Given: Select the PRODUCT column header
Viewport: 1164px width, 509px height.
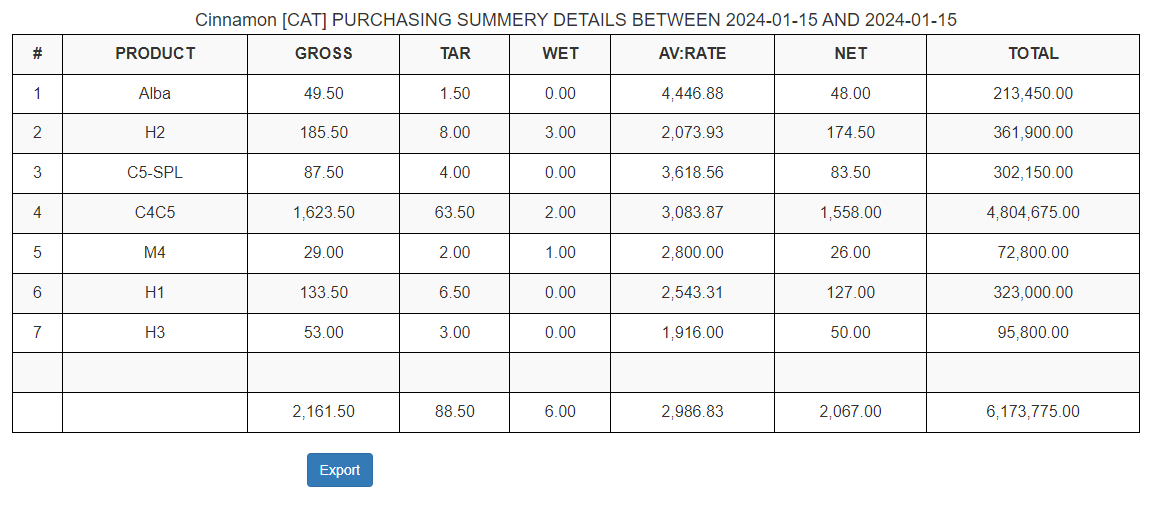Looking at the screenshot, I should (155, 54).
